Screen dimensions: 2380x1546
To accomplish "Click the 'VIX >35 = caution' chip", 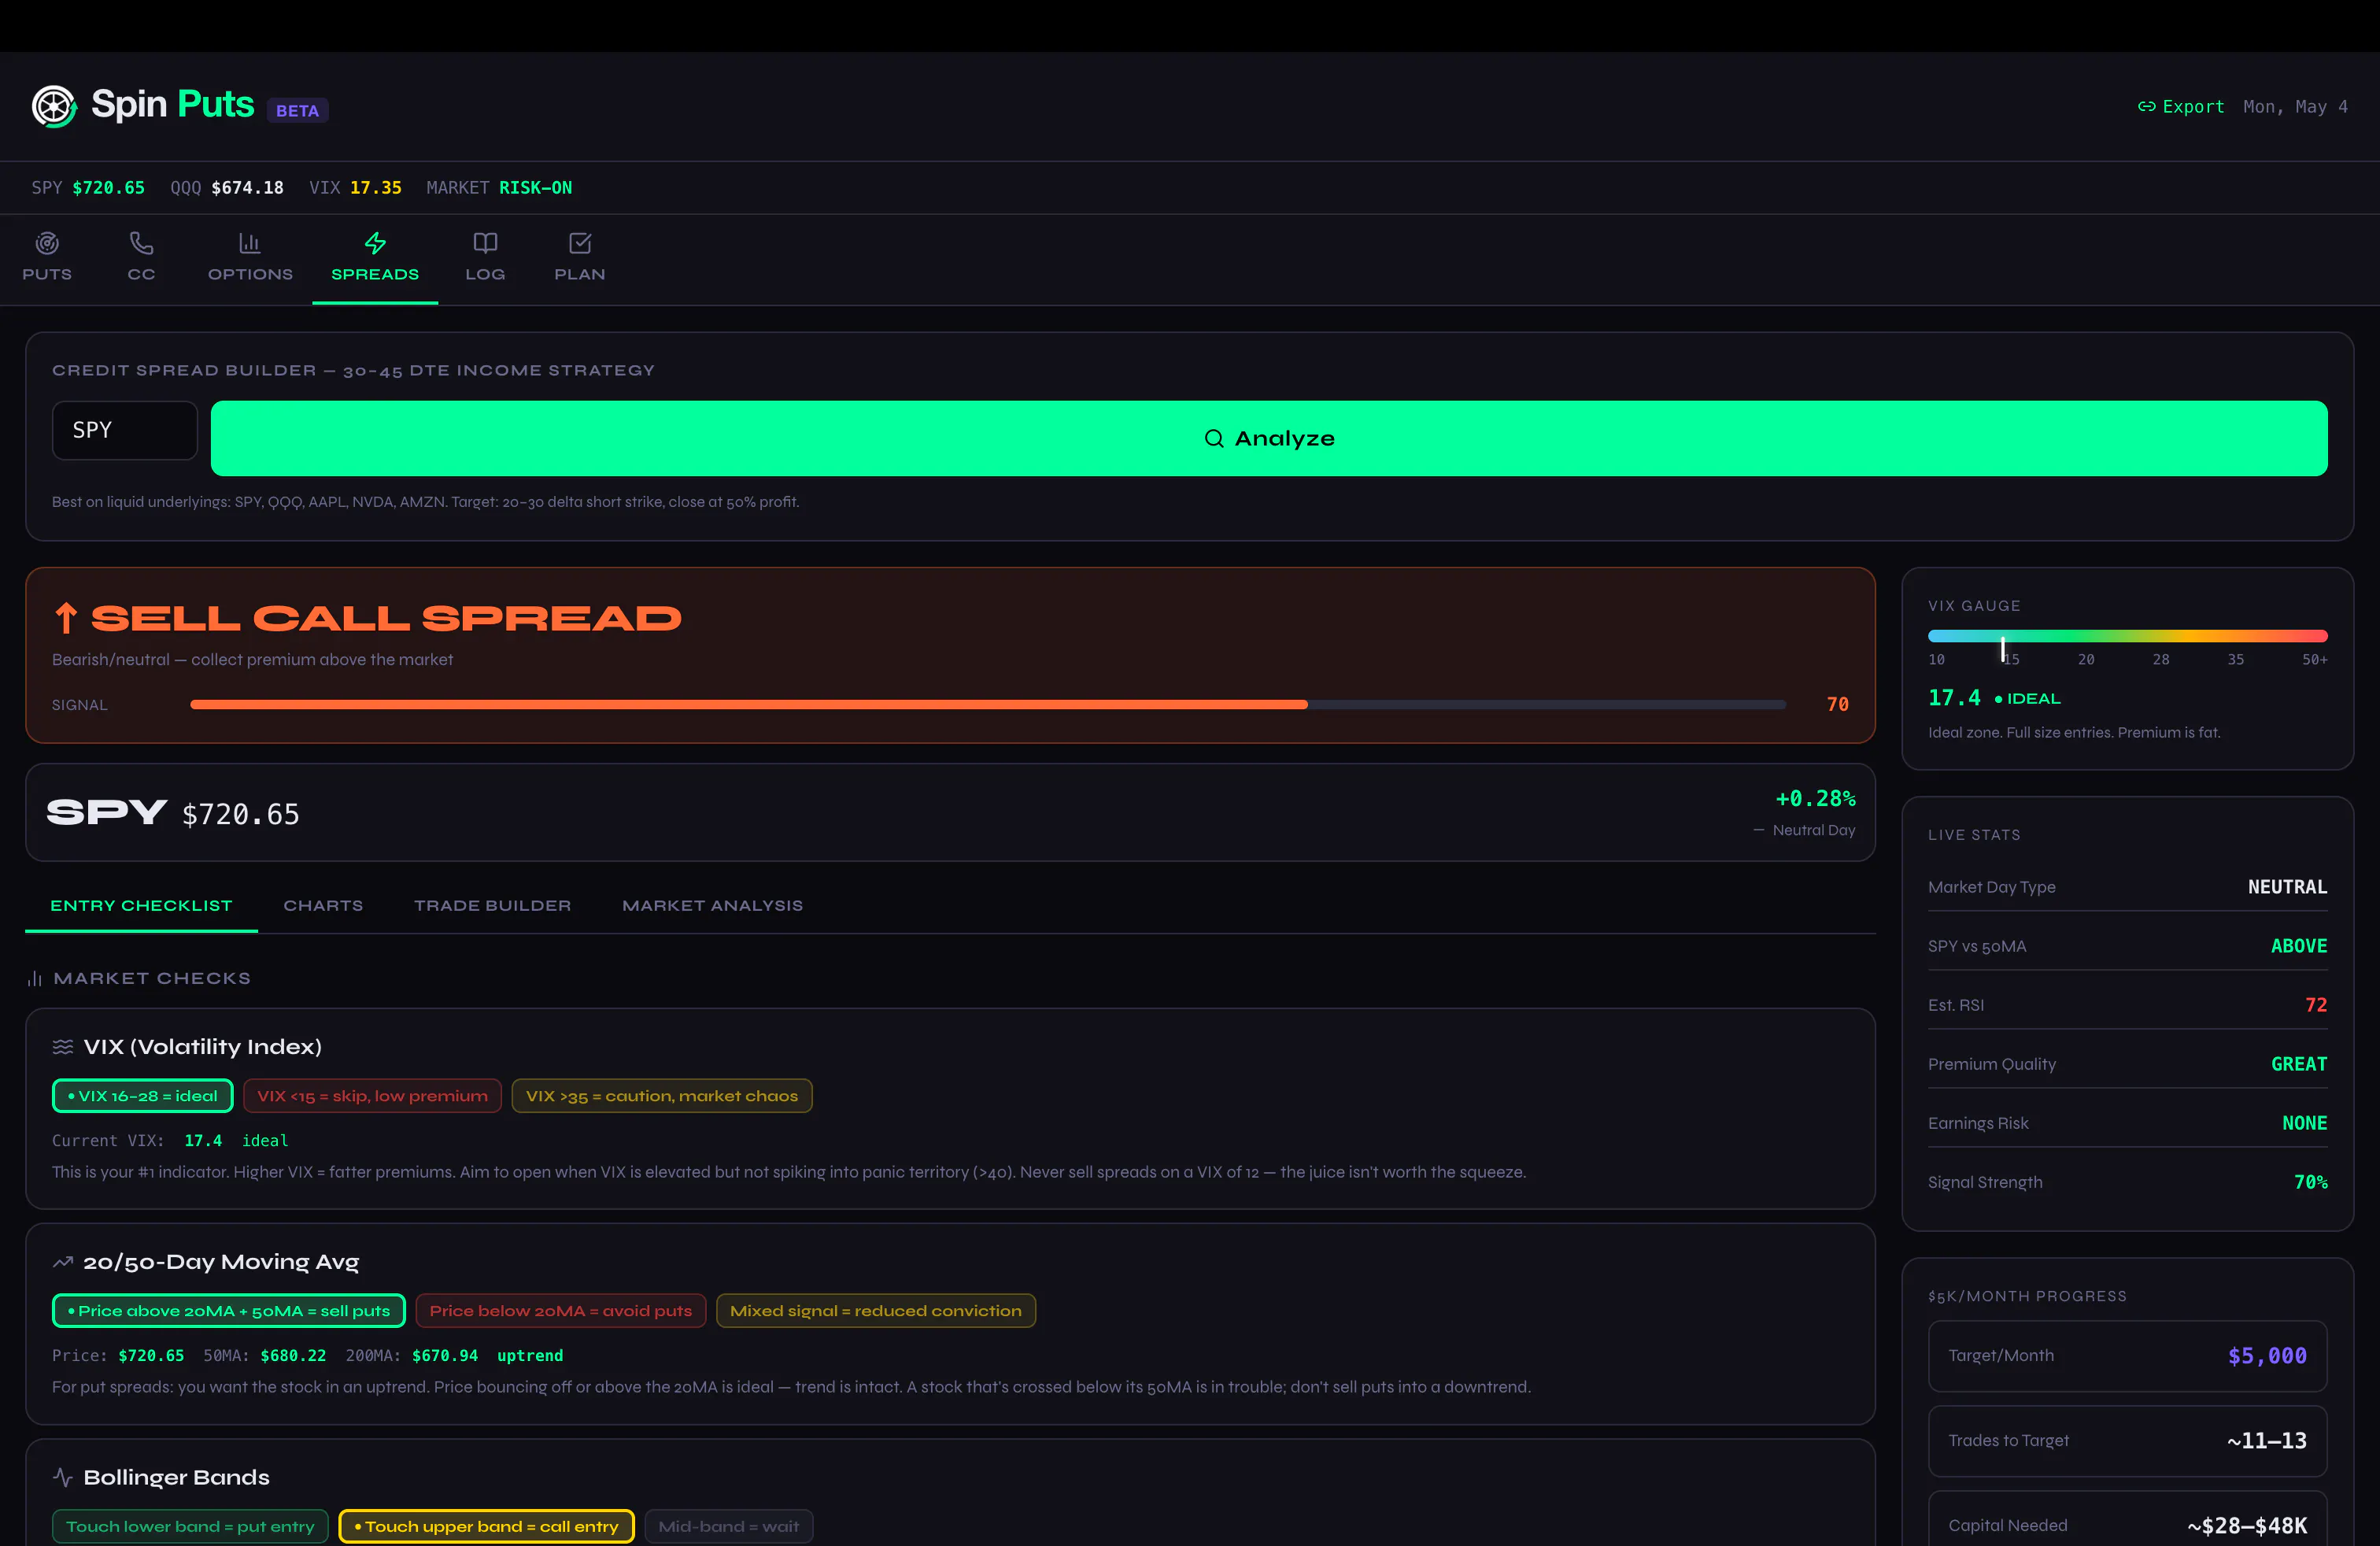I will pyautogui.click(x=662, y=1096).
